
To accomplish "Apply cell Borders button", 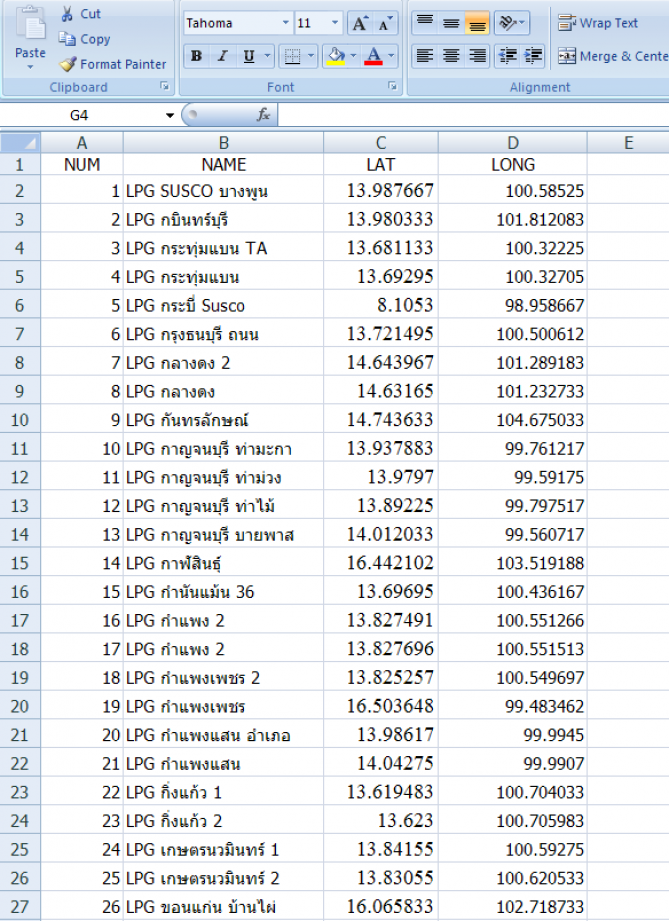I will coord(292,56).
